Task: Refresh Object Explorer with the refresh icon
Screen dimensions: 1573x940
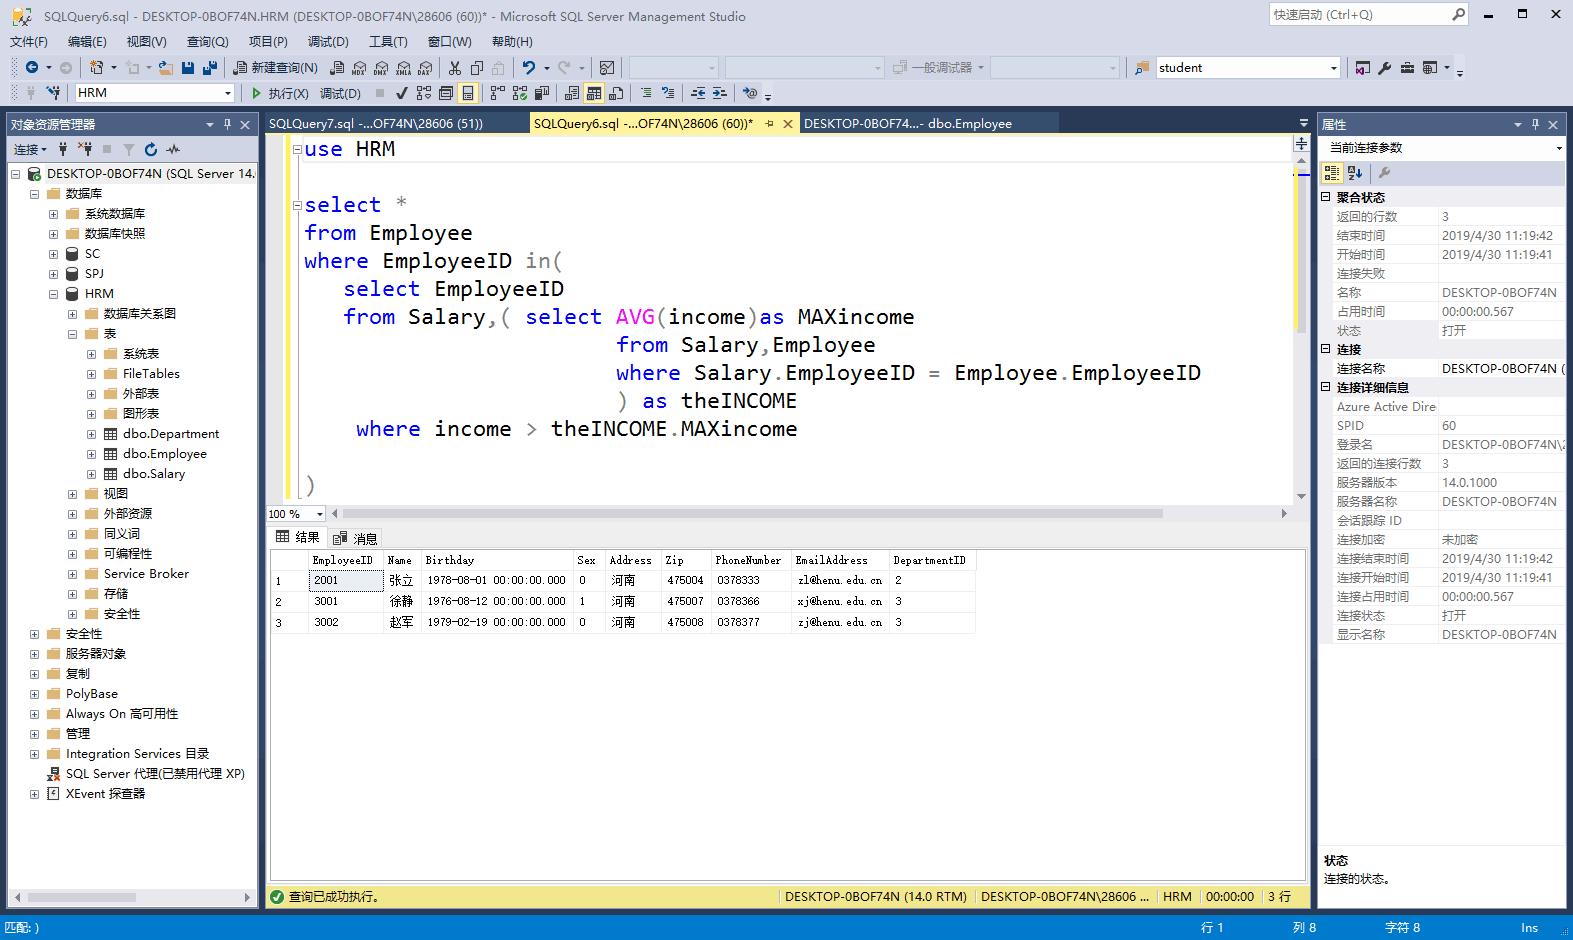Action: tap(151, 149)
